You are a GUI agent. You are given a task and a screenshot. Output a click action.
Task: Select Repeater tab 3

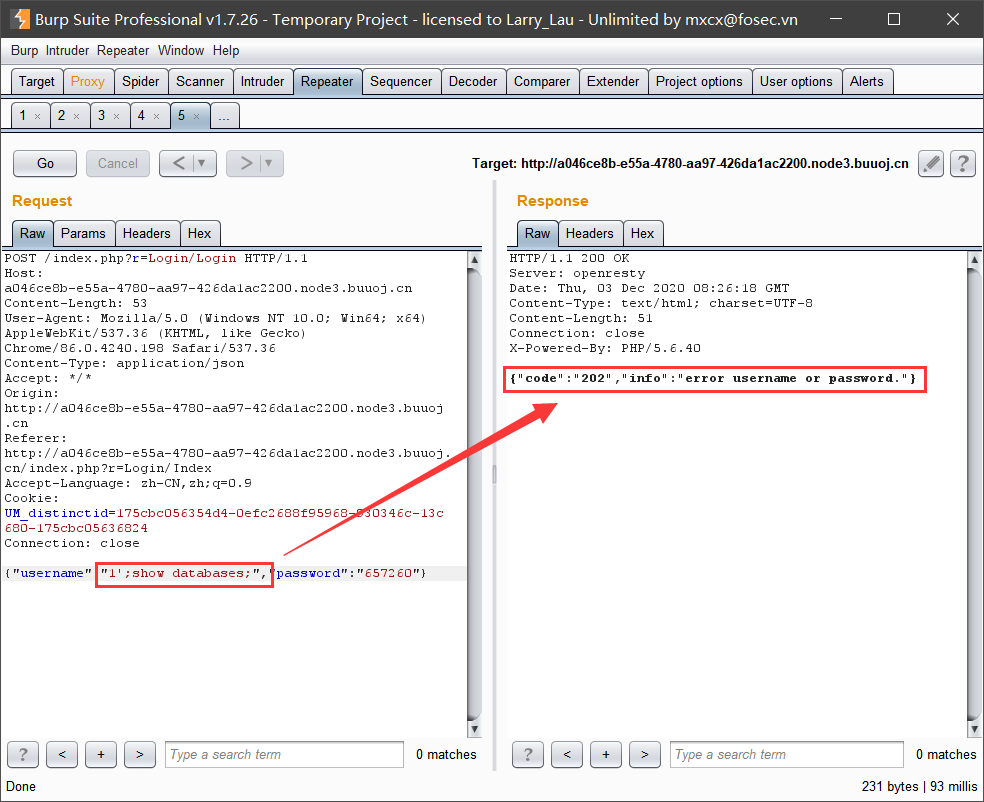(x=102, y=116)
